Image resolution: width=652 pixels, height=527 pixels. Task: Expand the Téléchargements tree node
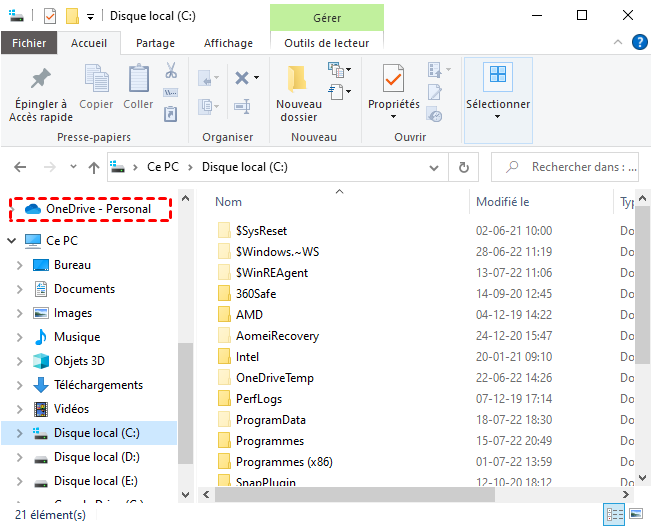[x=20, y=385]
